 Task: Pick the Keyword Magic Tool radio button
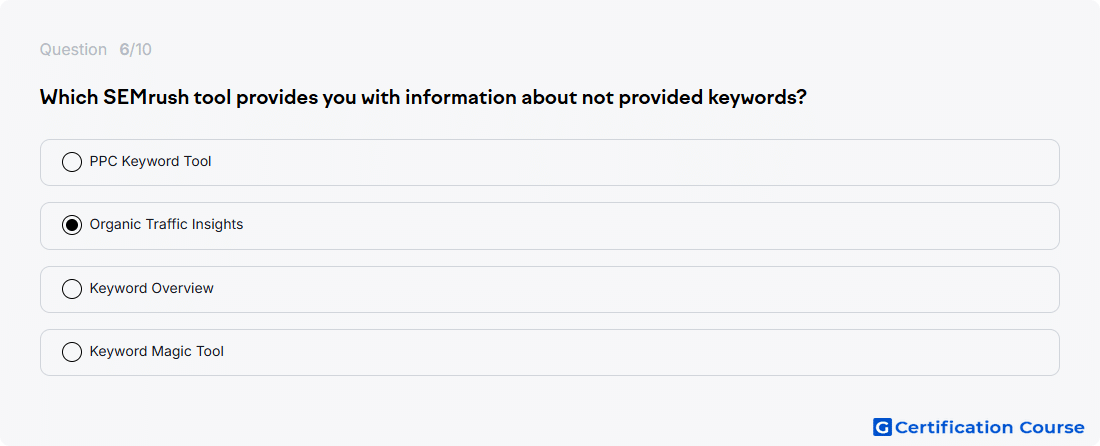(x=72, y=352)
